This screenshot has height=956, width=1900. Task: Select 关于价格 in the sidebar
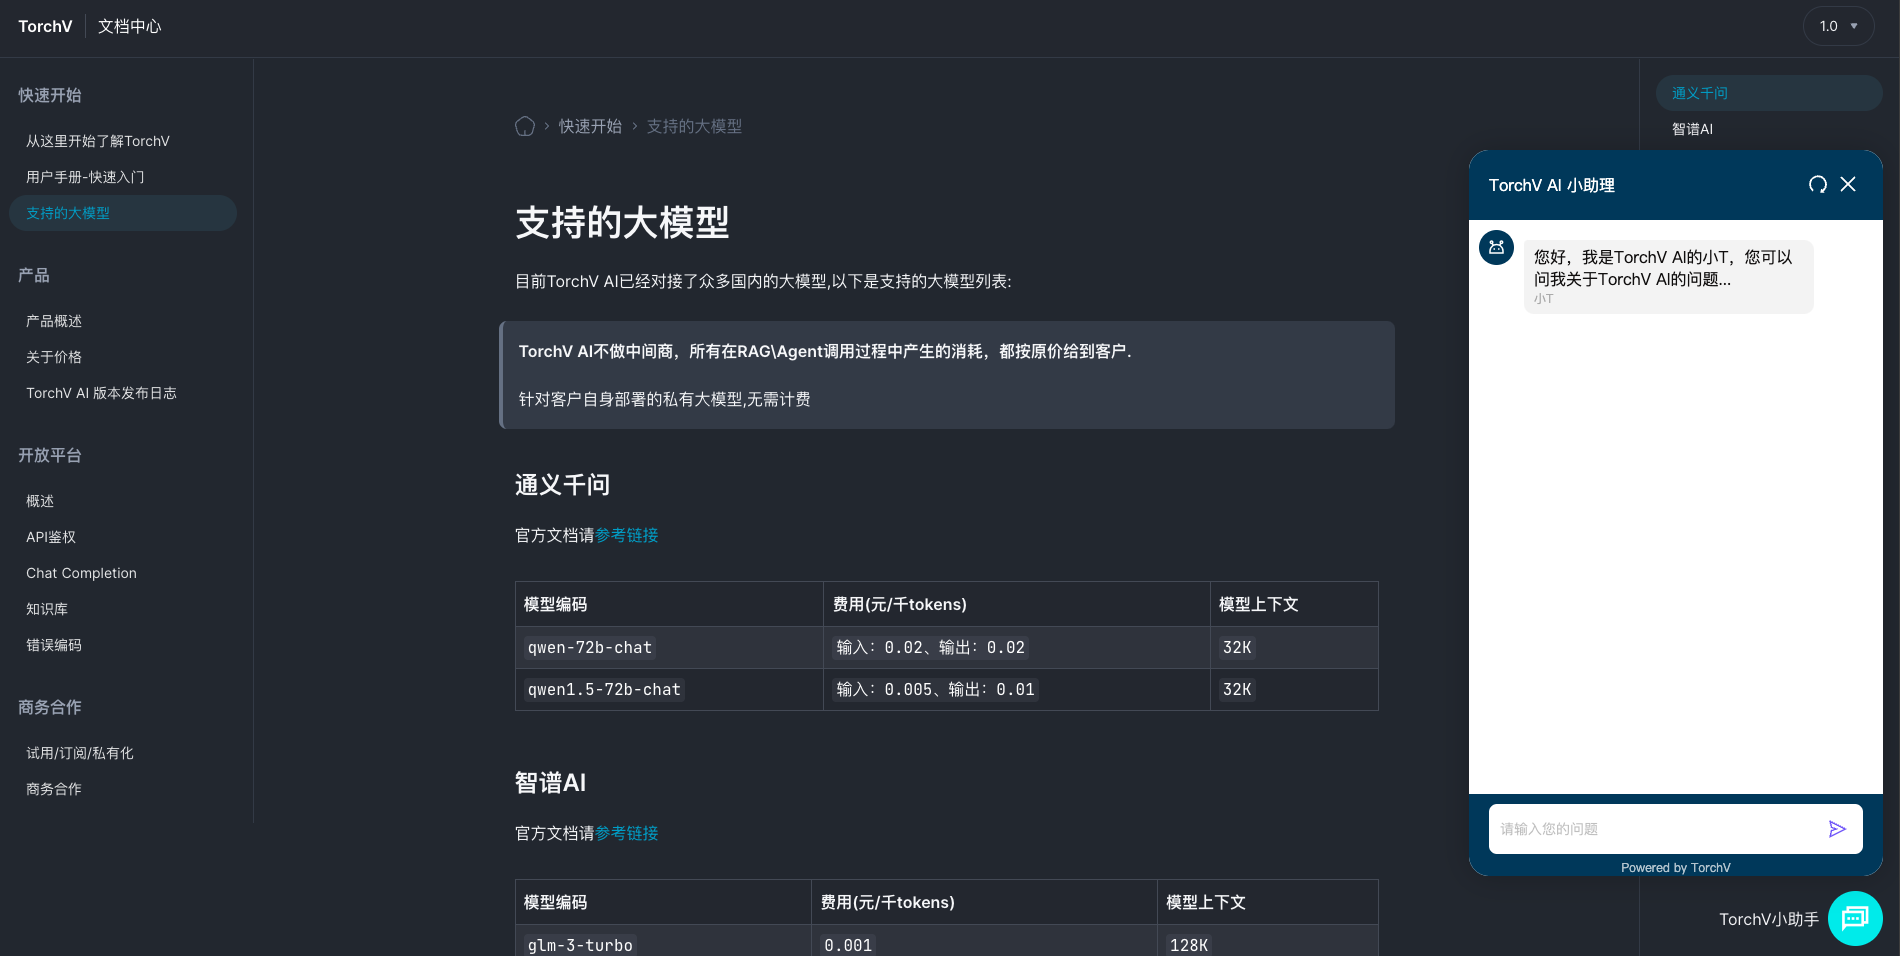pos(54,357)
